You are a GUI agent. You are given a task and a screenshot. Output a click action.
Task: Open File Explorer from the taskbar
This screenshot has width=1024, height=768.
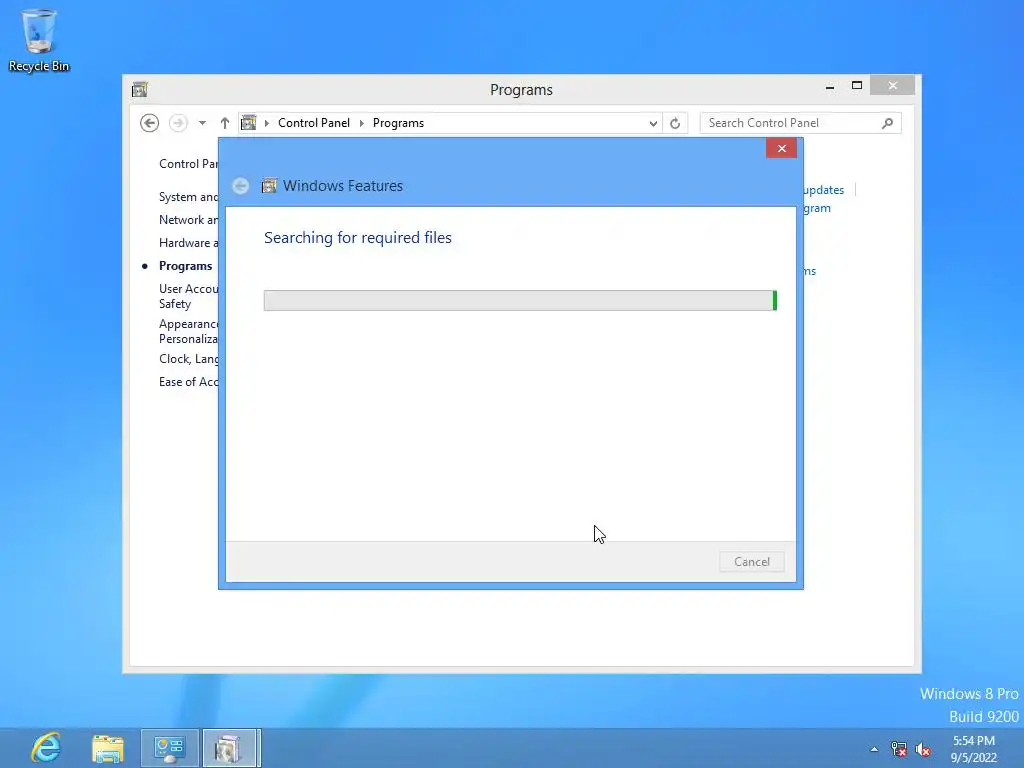click(108, 748)
